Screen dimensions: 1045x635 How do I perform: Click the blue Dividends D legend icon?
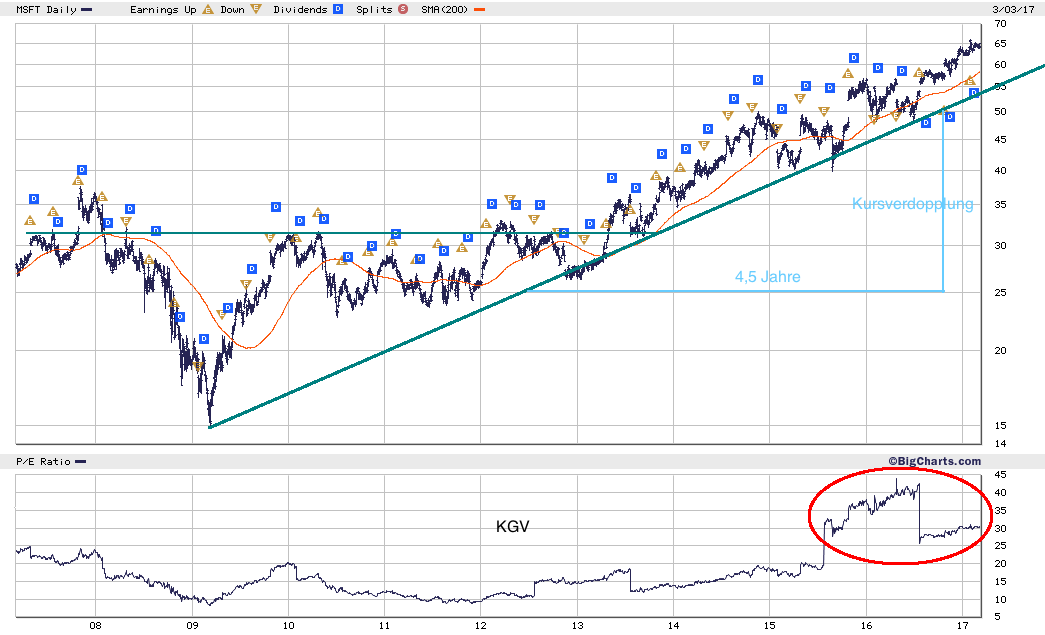(338, 9)
